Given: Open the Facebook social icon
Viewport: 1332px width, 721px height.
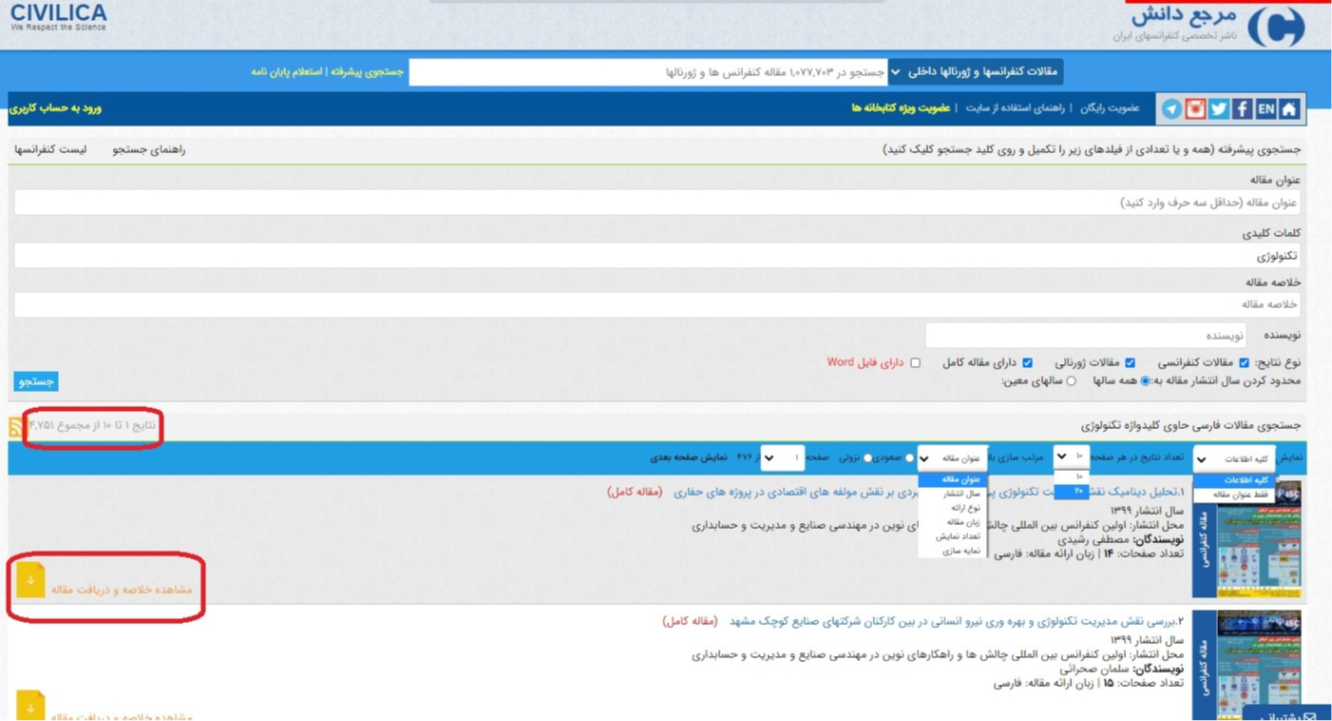Looking at the screenshot, I should pyautogui.click(x=1242, y=109).
